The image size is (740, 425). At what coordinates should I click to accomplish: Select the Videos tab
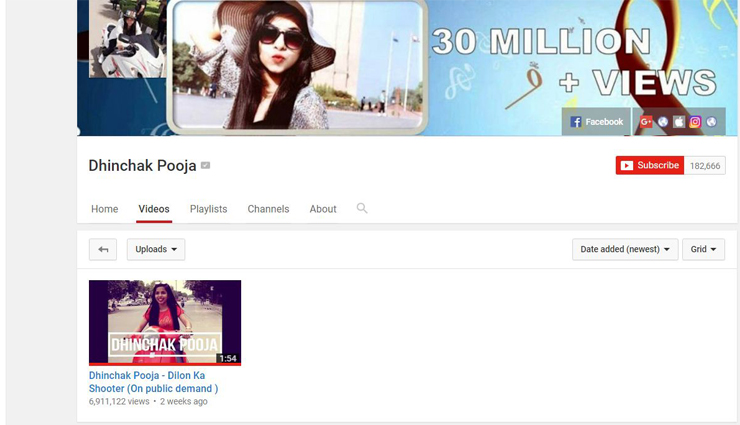tap(154, 209)
